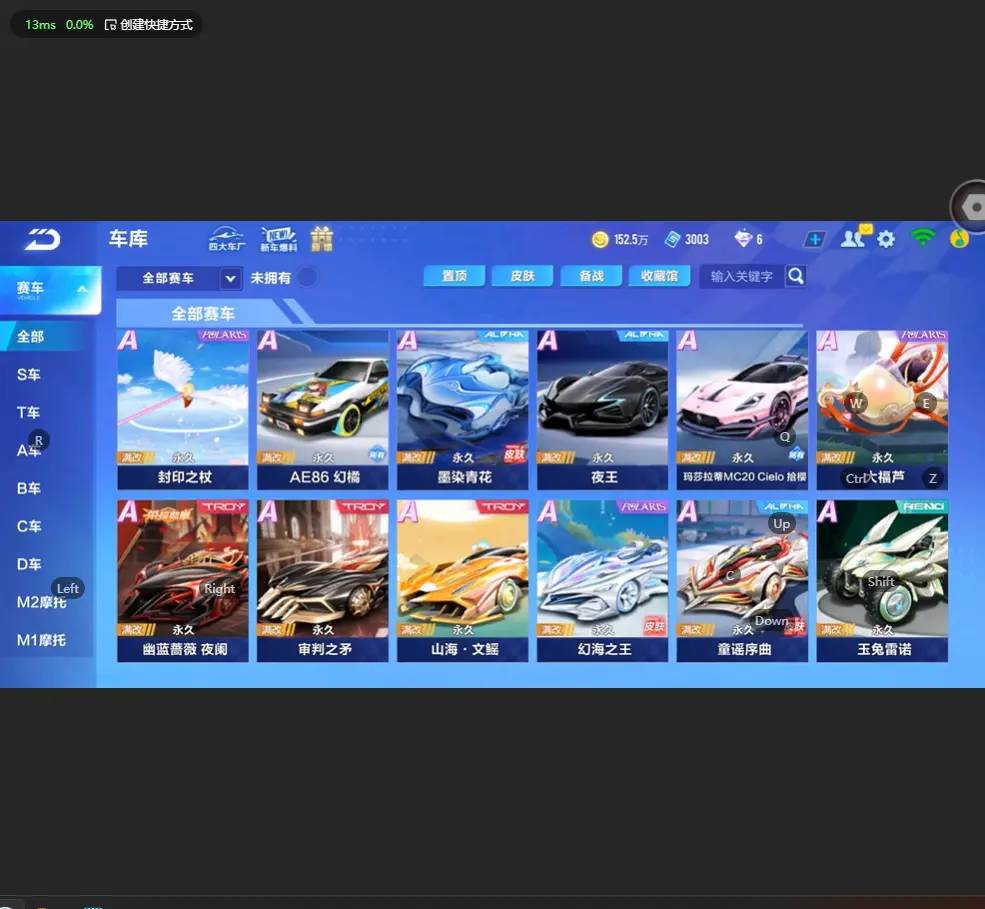Select the 幽蓝蔷薇 夜阑 car card

click(183, 581)
